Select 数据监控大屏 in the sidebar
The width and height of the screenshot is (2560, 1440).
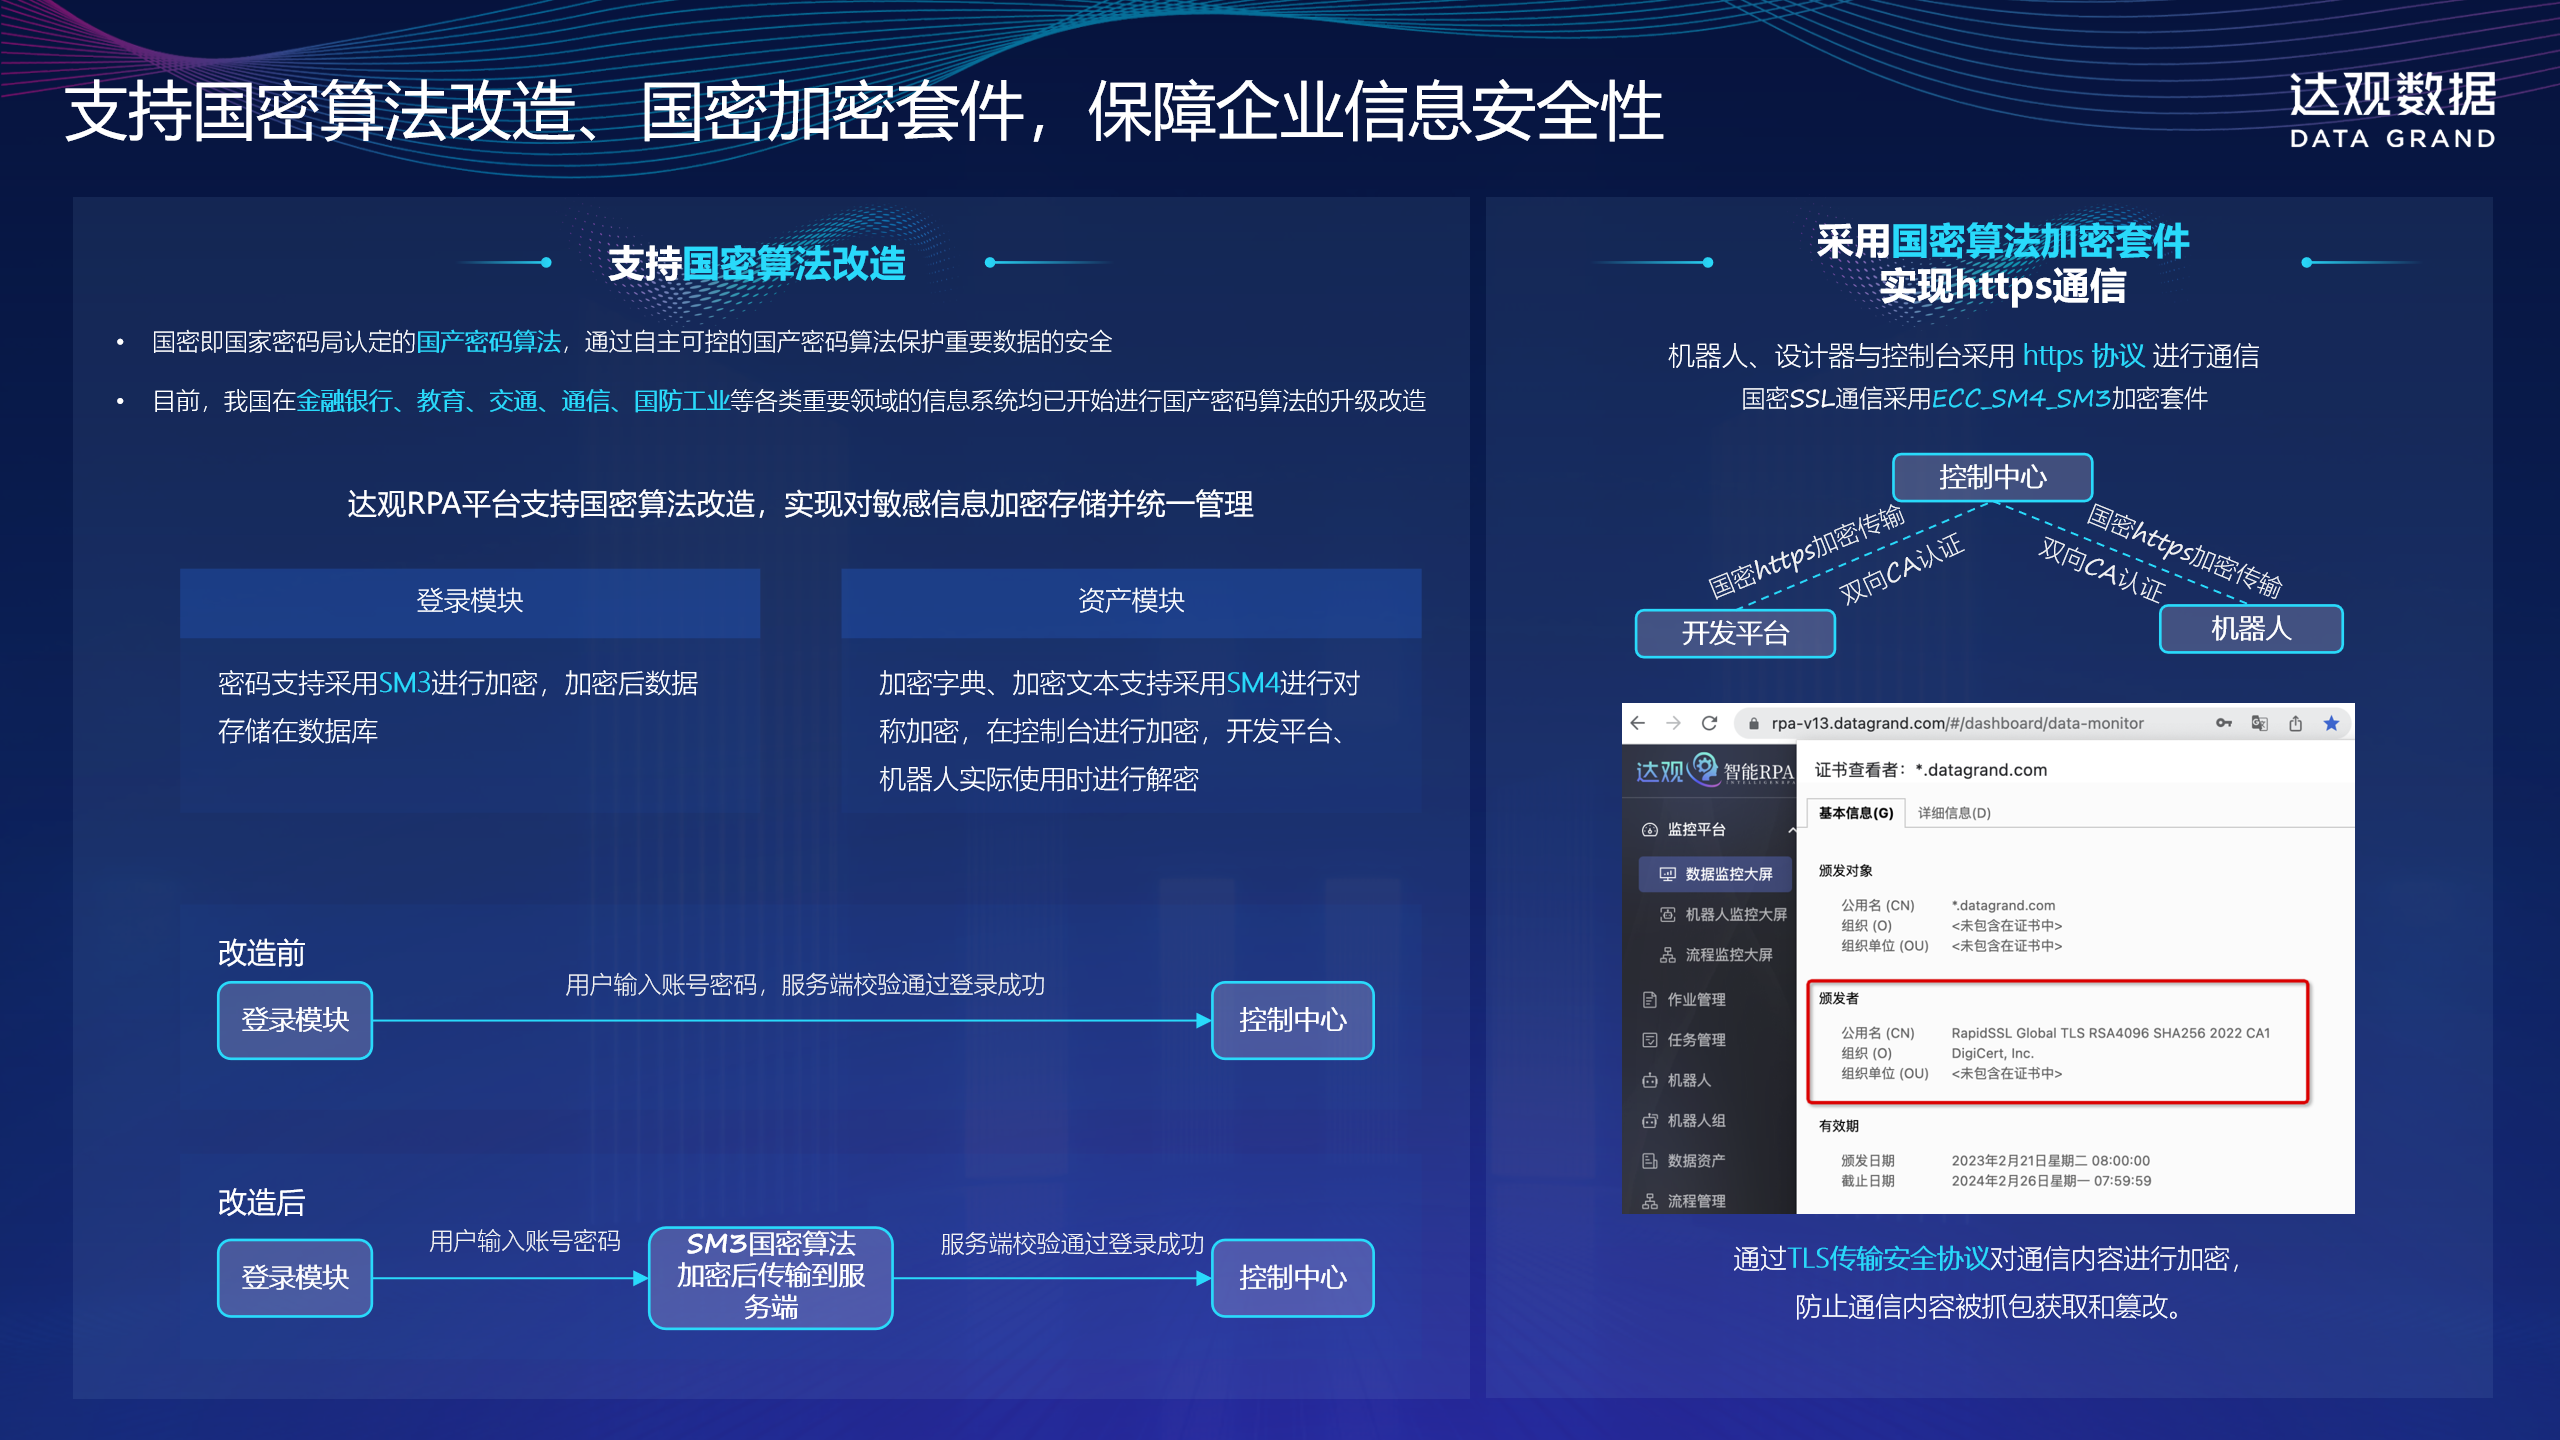pyautogui.click(x=1728, y=874)
